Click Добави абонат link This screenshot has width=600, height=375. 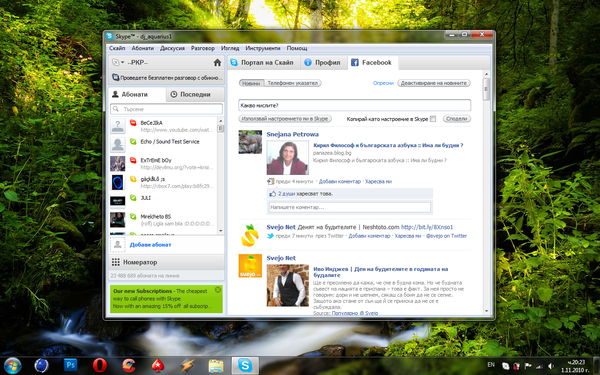(x=150, y=245)
